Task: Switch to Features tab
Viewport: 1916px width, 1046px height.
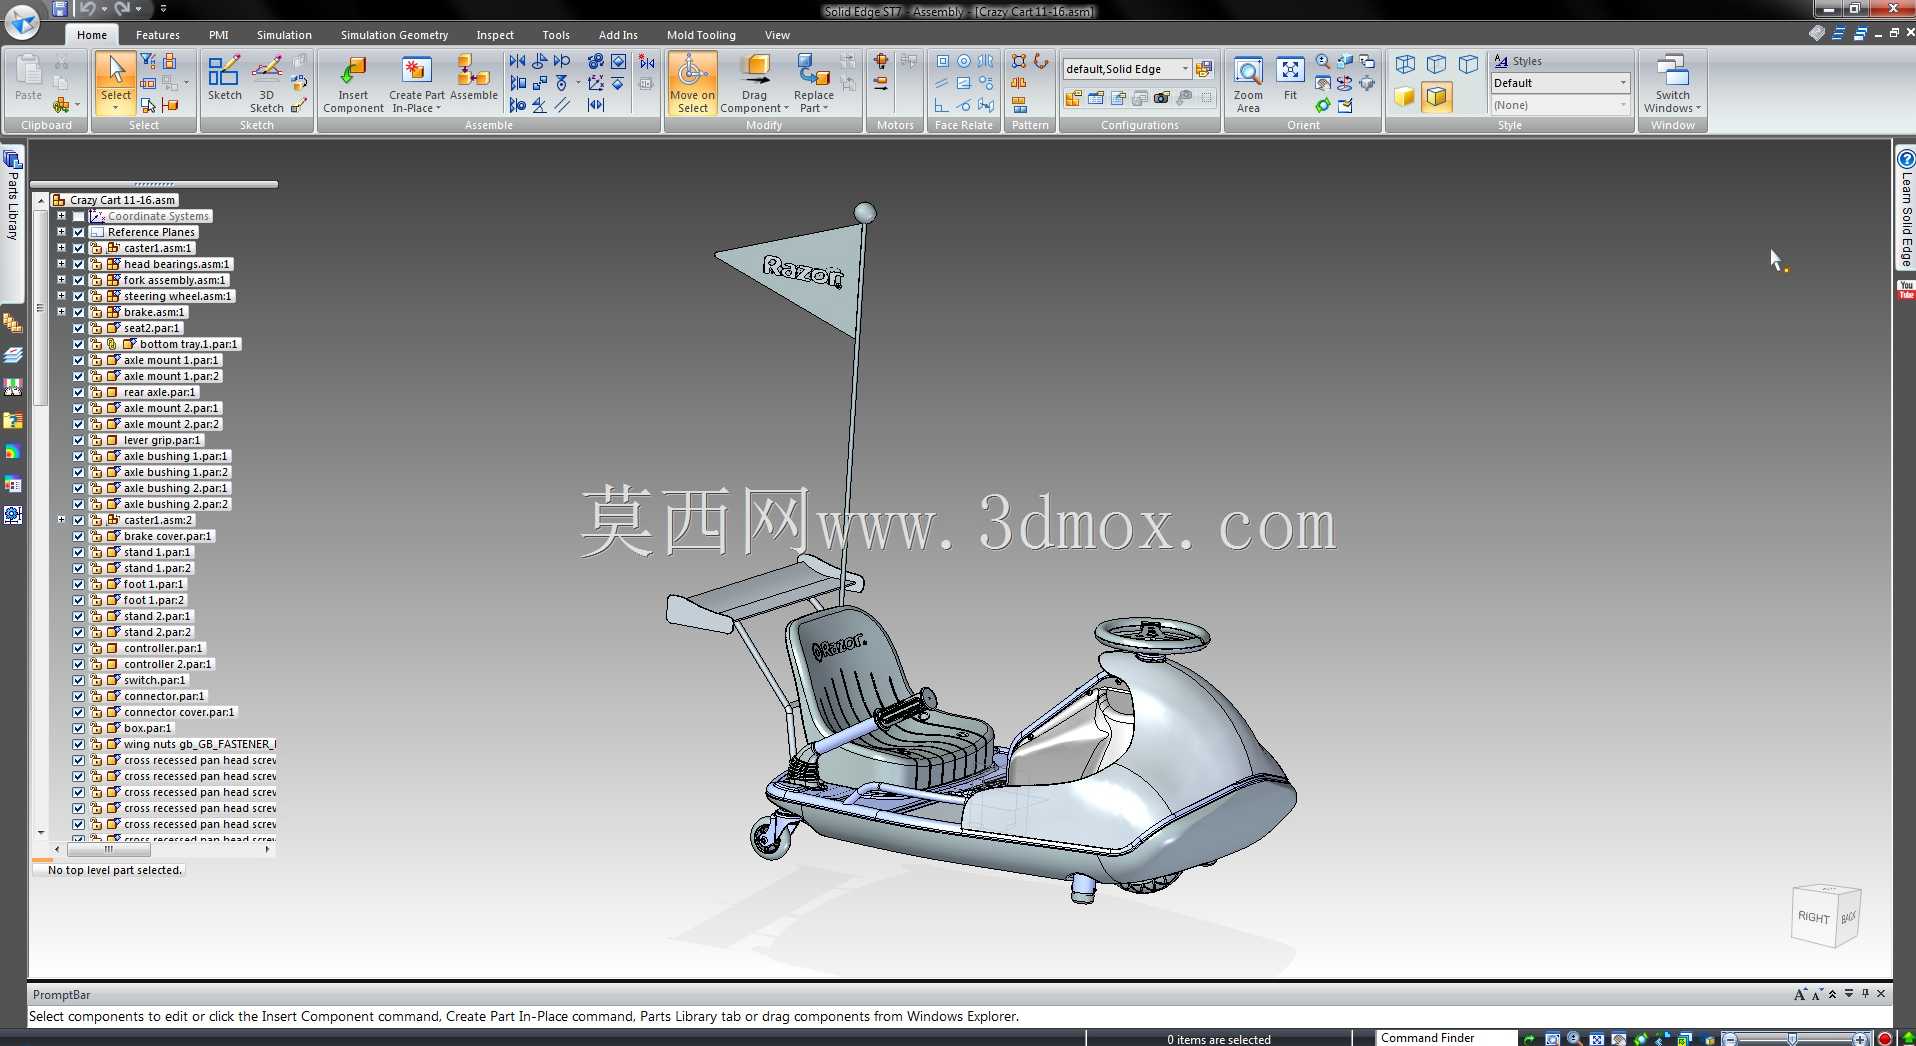Action: click(158, 35)
